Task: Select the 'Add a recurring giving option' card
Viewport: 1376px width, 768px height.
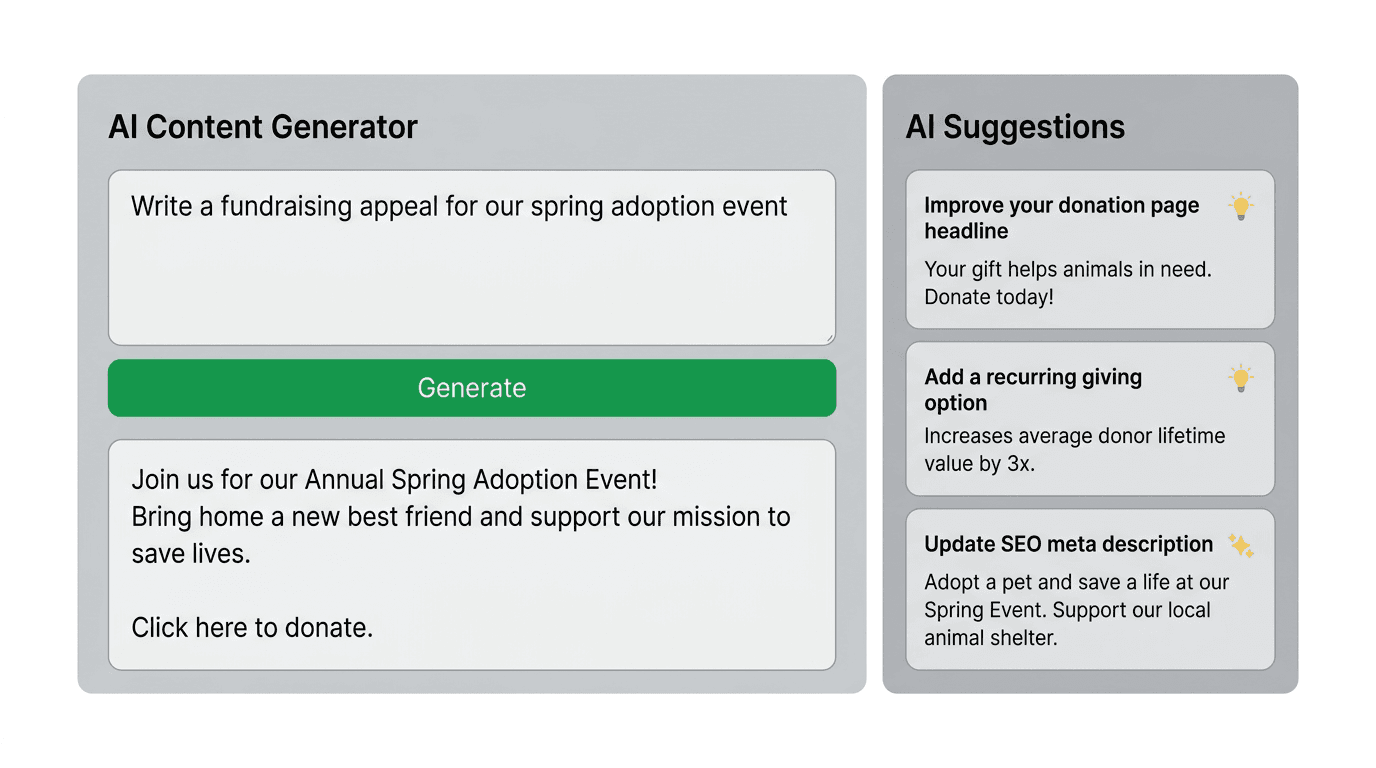Action: [1090, 419]
